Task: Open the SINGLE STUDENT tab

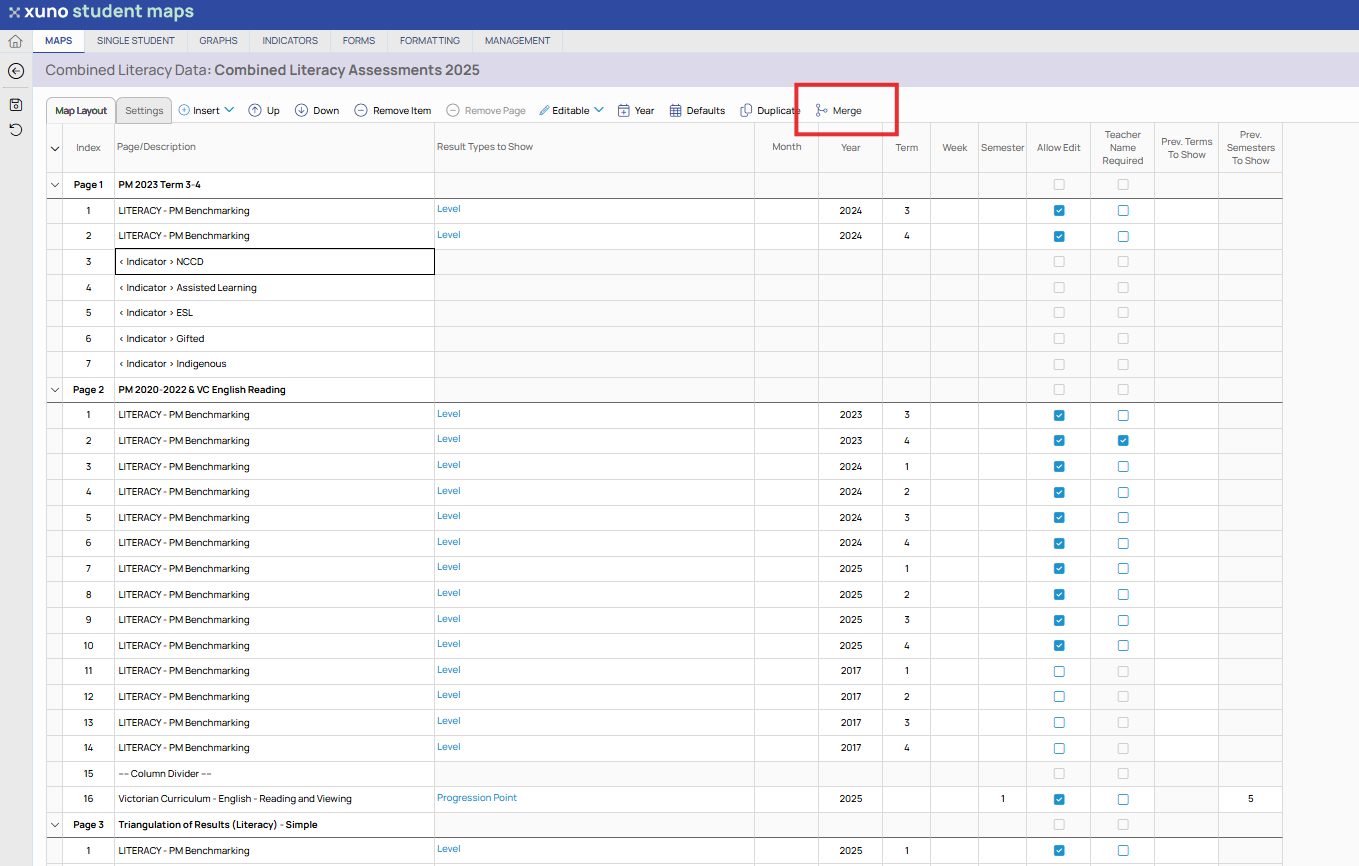Action: point(136,41)
